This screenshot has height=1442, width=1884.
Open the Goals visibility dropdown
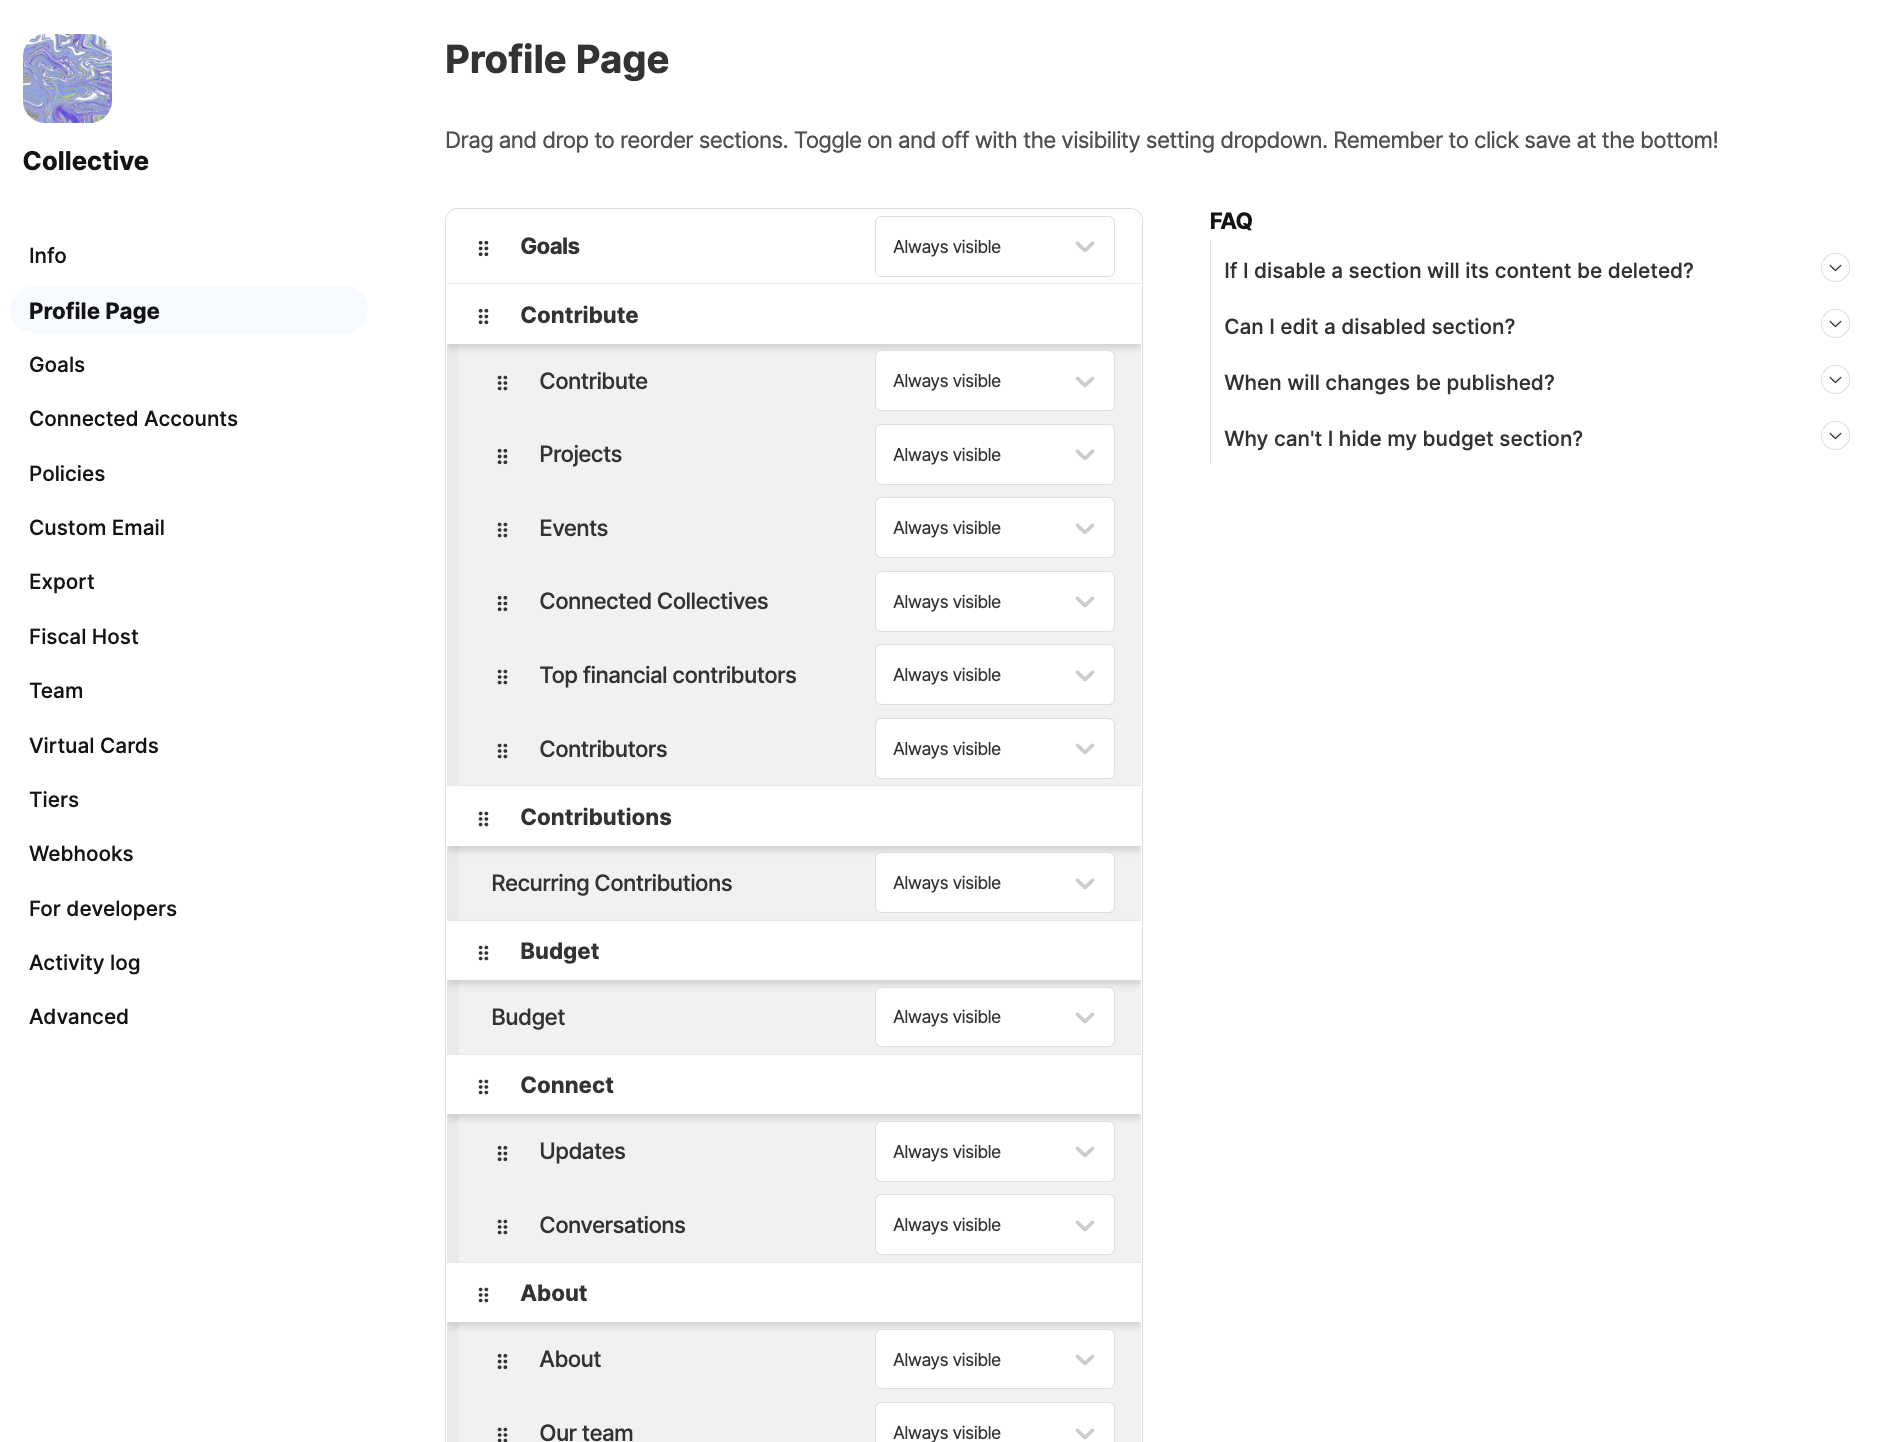click(994, 247)
